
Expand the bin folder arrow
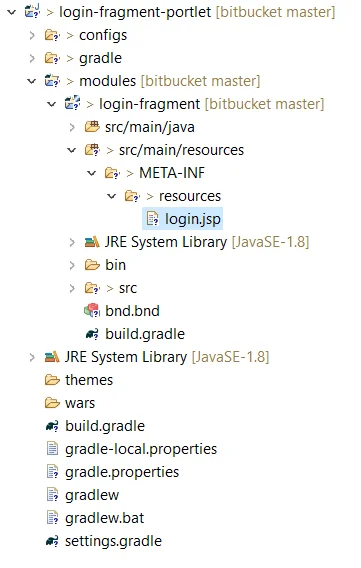(x=72, y=265)
